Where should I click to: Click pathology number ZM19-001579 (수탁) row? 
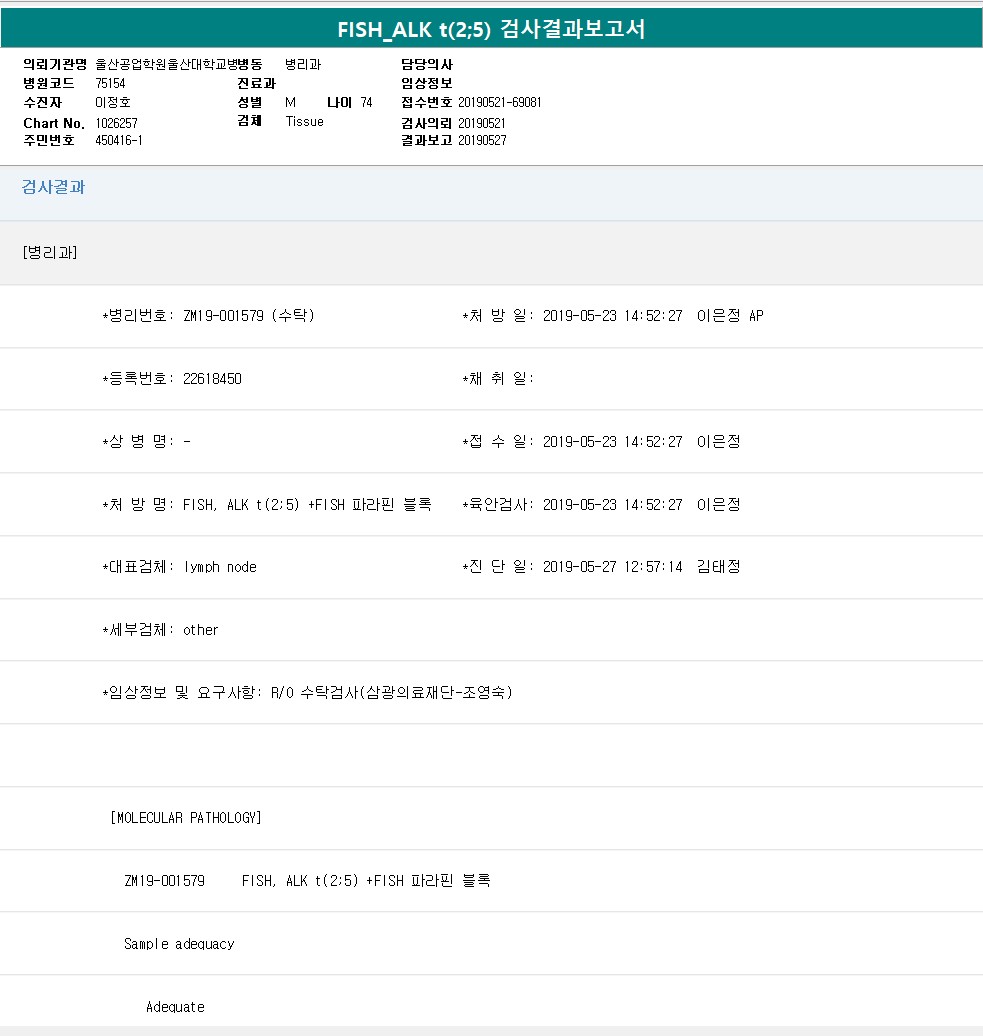point(209,316)
